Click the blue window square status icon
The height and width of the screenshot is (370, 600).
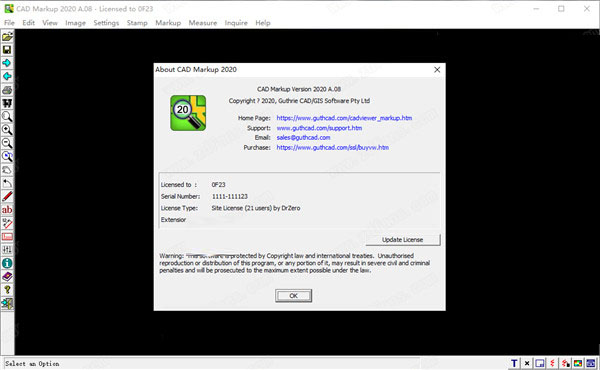point(540,363)
